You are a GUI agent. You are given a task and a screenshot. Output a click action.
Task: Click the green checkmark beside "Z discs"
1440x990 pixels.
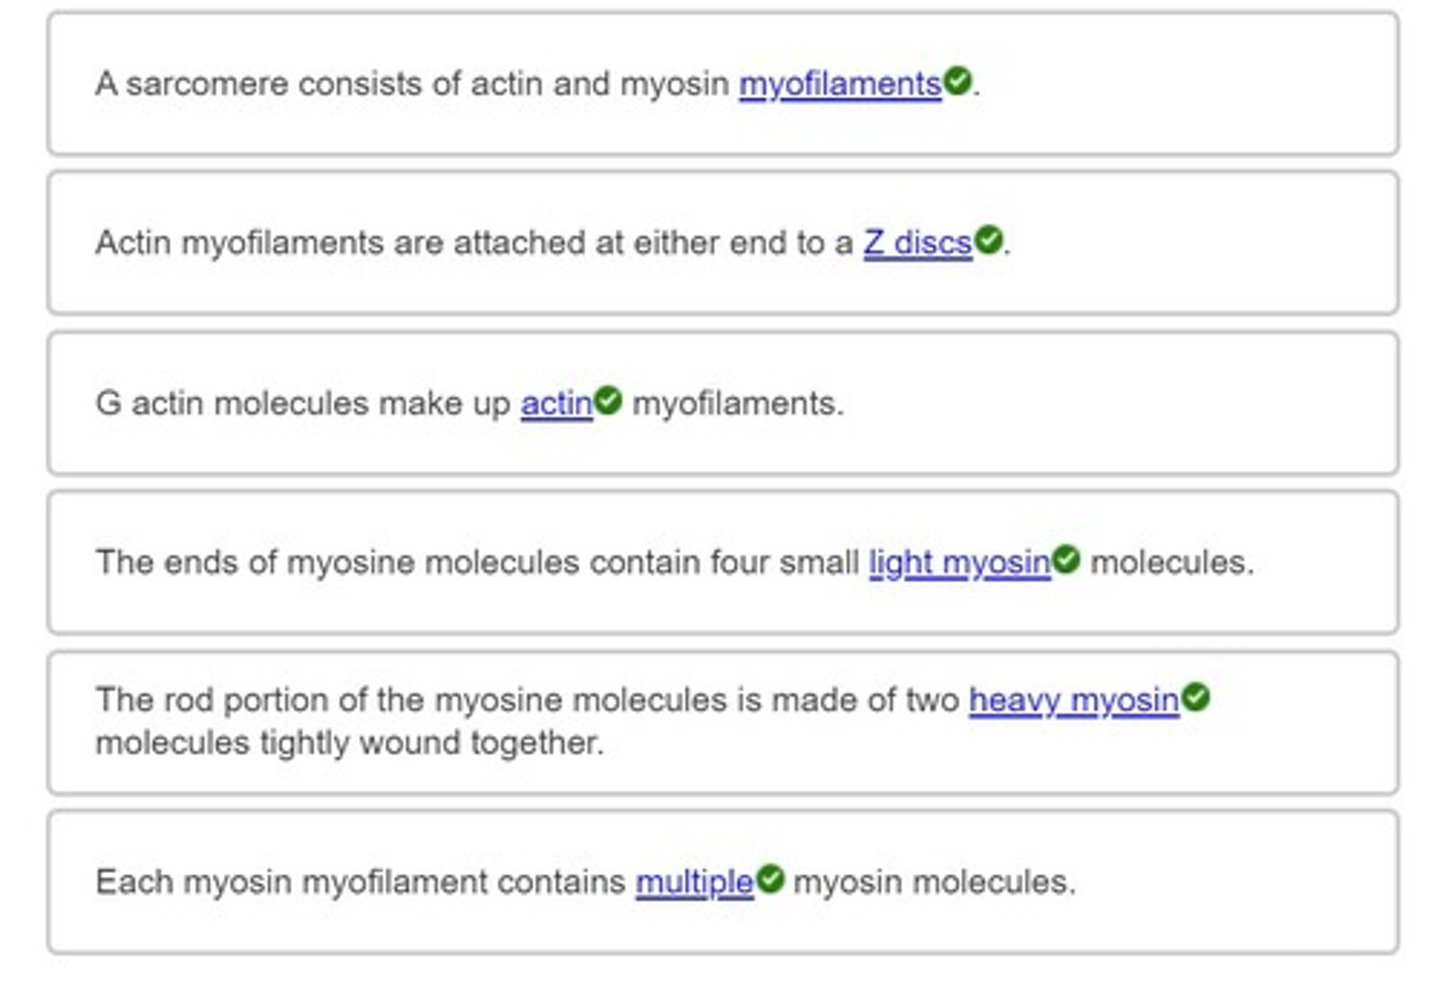(x=988, y=240)
